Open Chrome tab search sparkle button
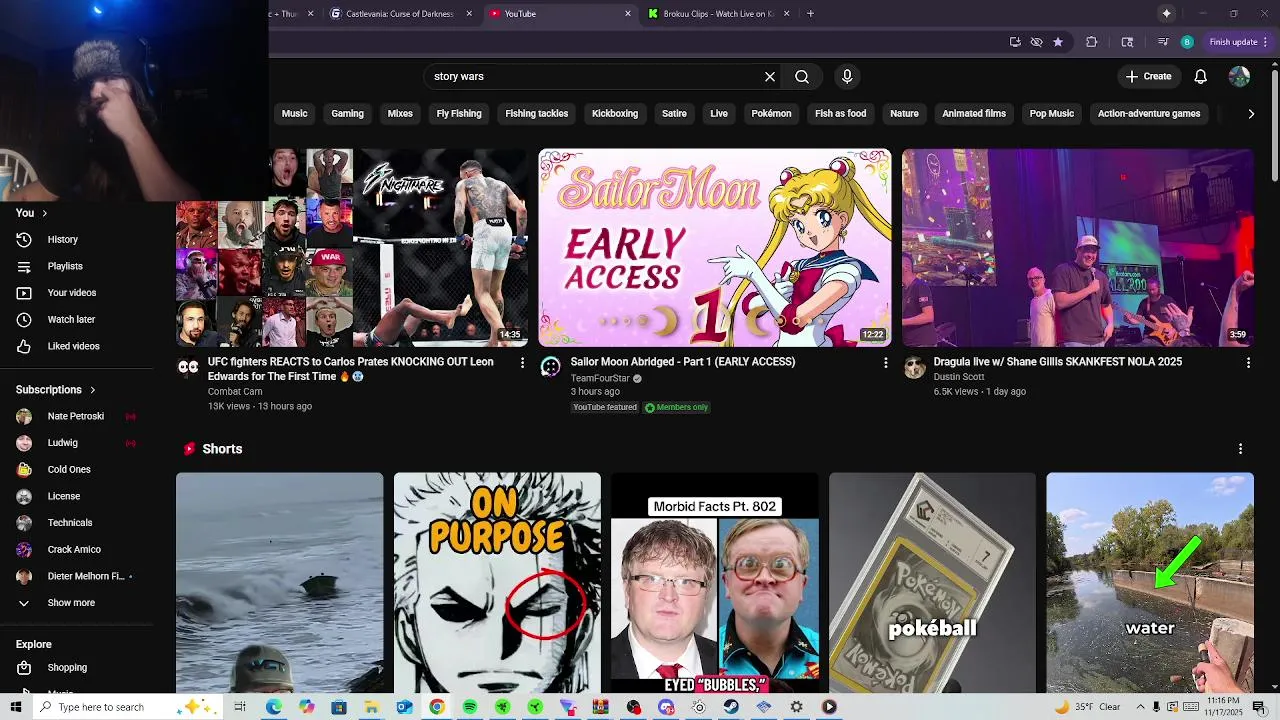Image resolution: width=1280 pixels, height=720 pixels. tap(1166, 13)
